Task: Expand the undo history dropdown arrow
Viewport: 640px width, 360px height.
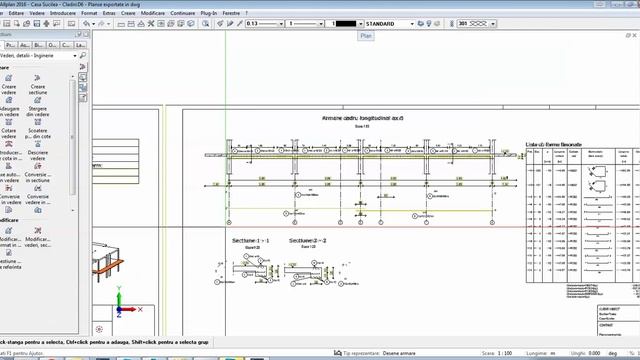Action: [93, 24]
